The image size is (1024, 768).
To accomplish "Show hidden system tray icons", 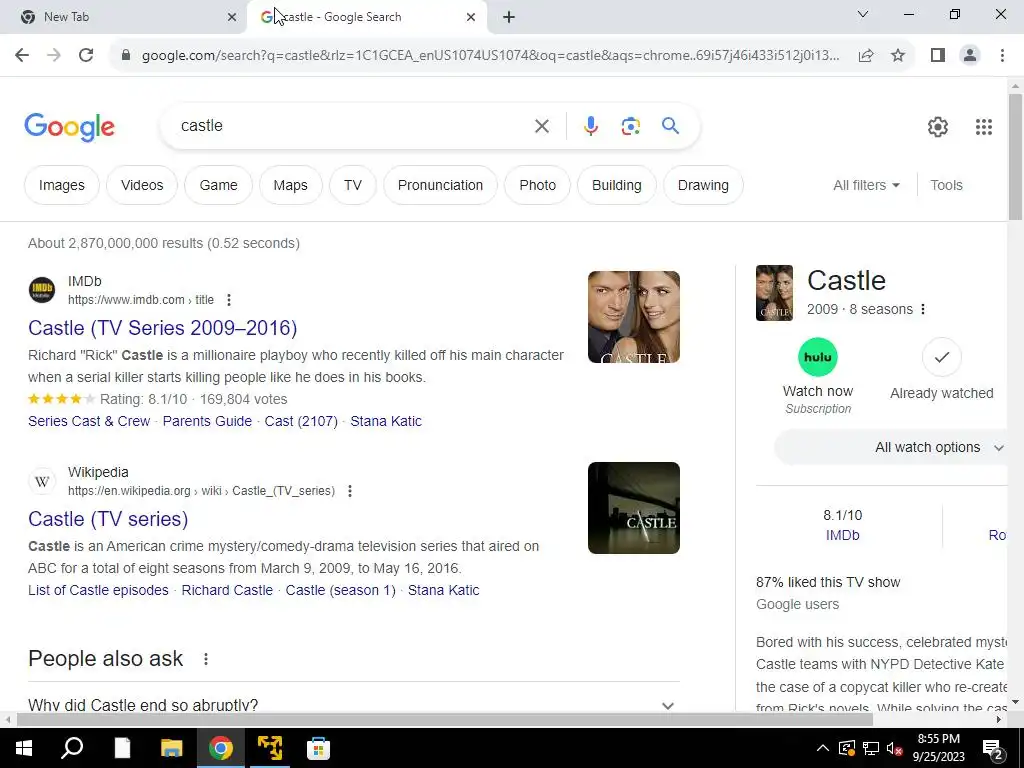I will (x=823, y=748).
